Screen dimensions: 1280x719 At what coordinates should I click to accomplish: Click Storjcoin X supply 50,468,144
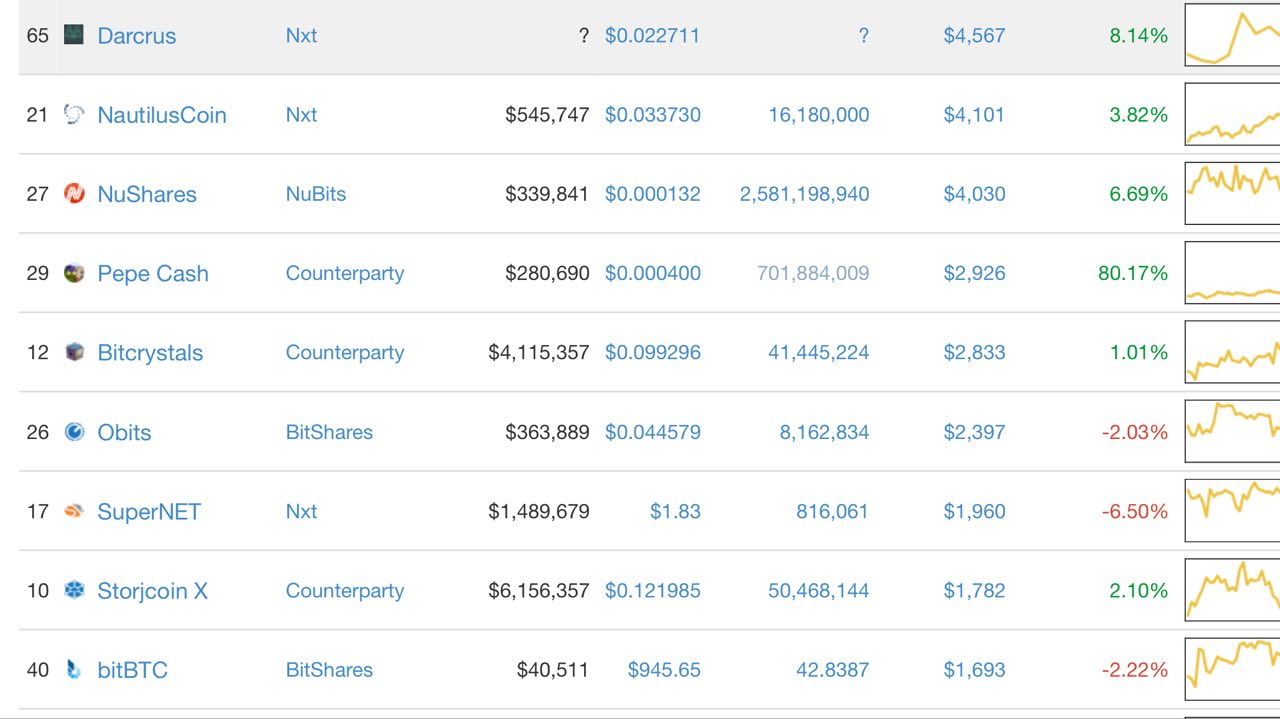click(x=819, y=591)
